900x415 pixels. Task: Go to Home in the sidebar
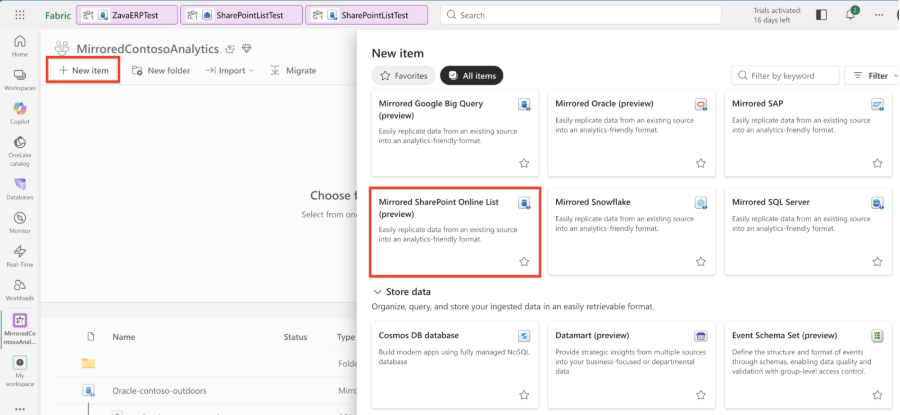[20, 46]
